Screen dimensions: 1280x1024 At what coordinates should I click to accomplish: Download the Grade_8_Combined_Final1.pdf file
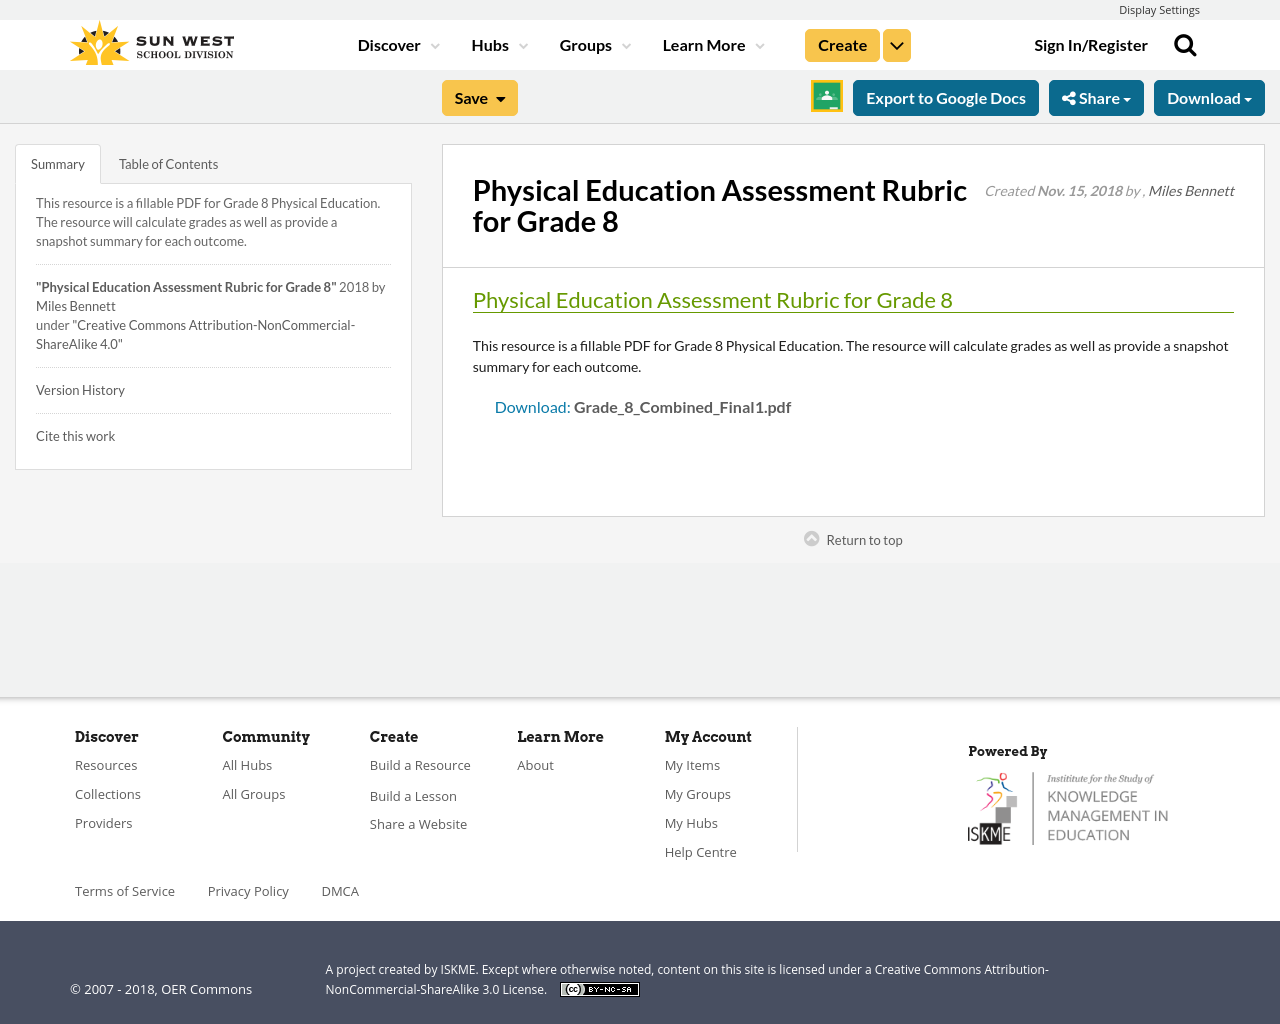coord(532,405)
